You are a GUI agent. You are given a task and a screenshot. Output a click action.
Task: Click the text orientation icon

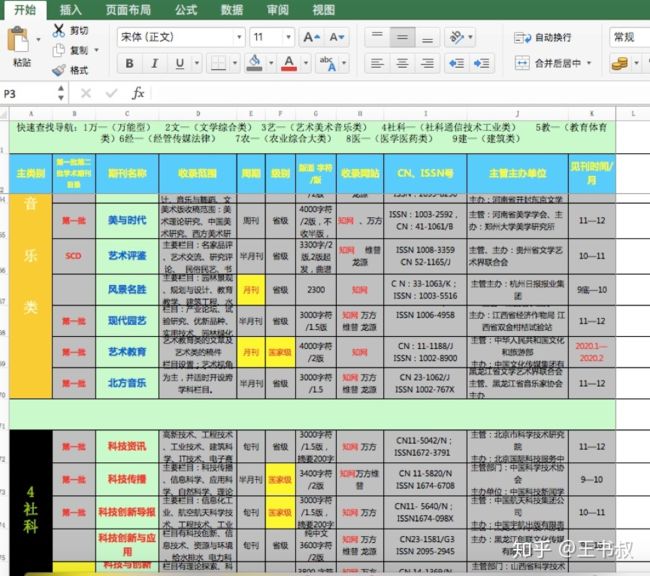(x=457, y=37)
